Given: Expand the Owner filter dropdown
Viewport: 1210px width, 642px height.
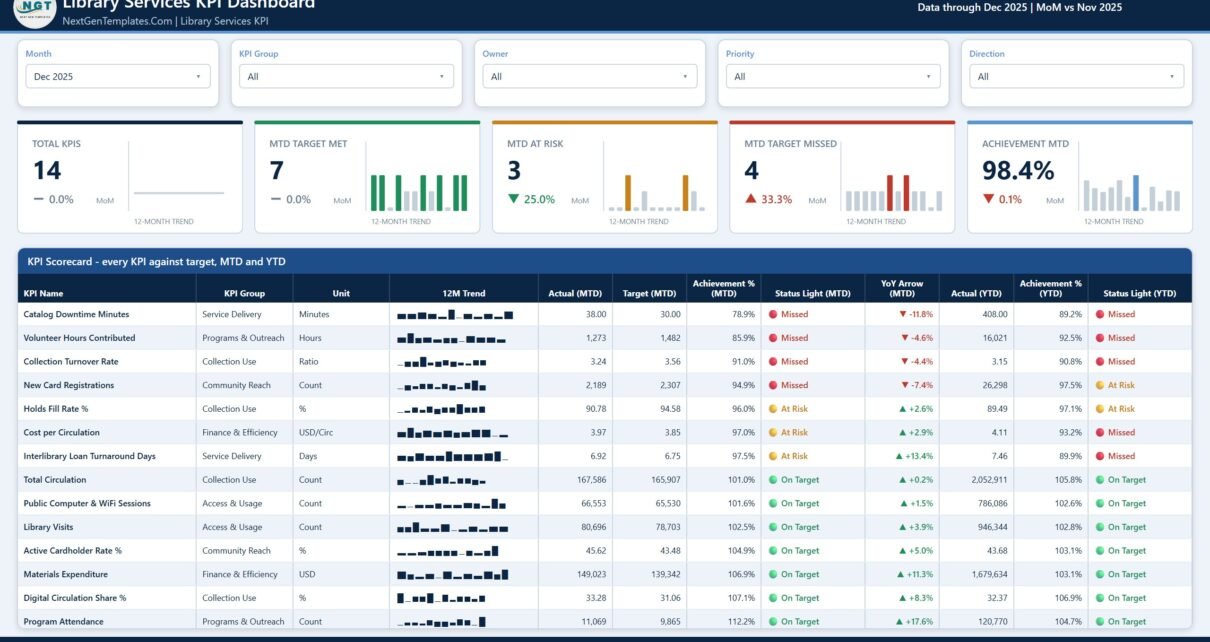Looking at the screenshot, I should coord(590,76).
